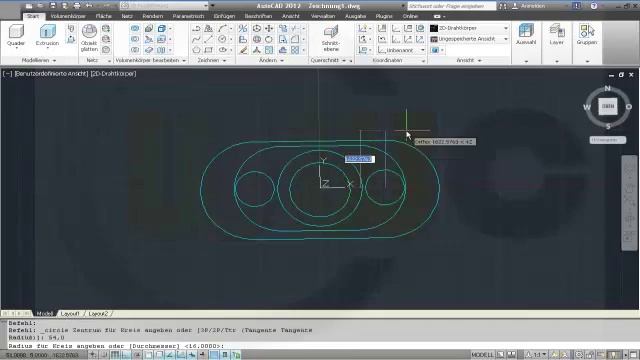Viewport: 640px width, 360px height.
Task: Open the Ungespeicherte Ansicht view dropdown
Action: click(469, 39)
